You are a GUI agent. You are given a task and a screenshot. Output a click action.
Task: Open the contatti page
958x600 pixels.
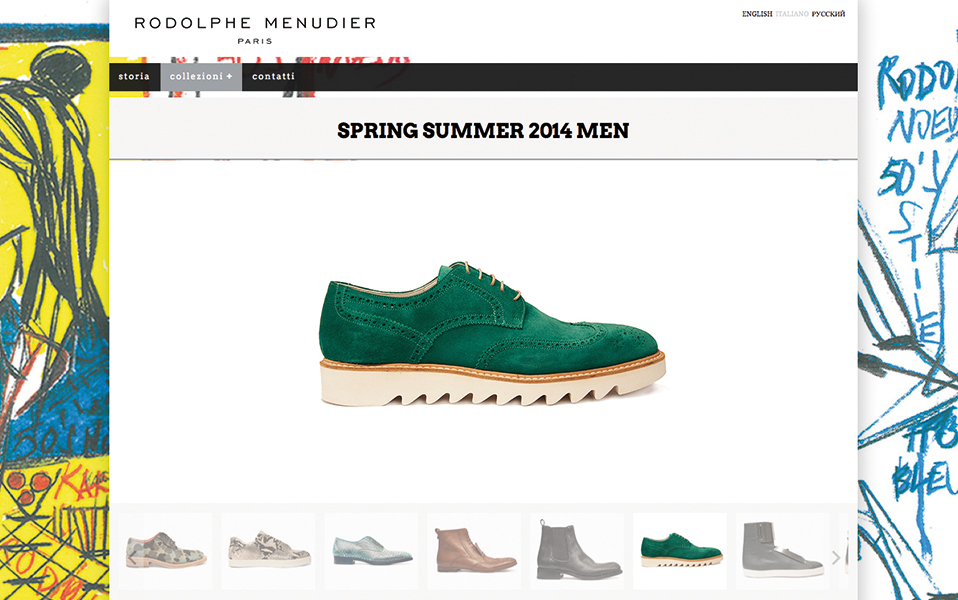coord(273,77)
